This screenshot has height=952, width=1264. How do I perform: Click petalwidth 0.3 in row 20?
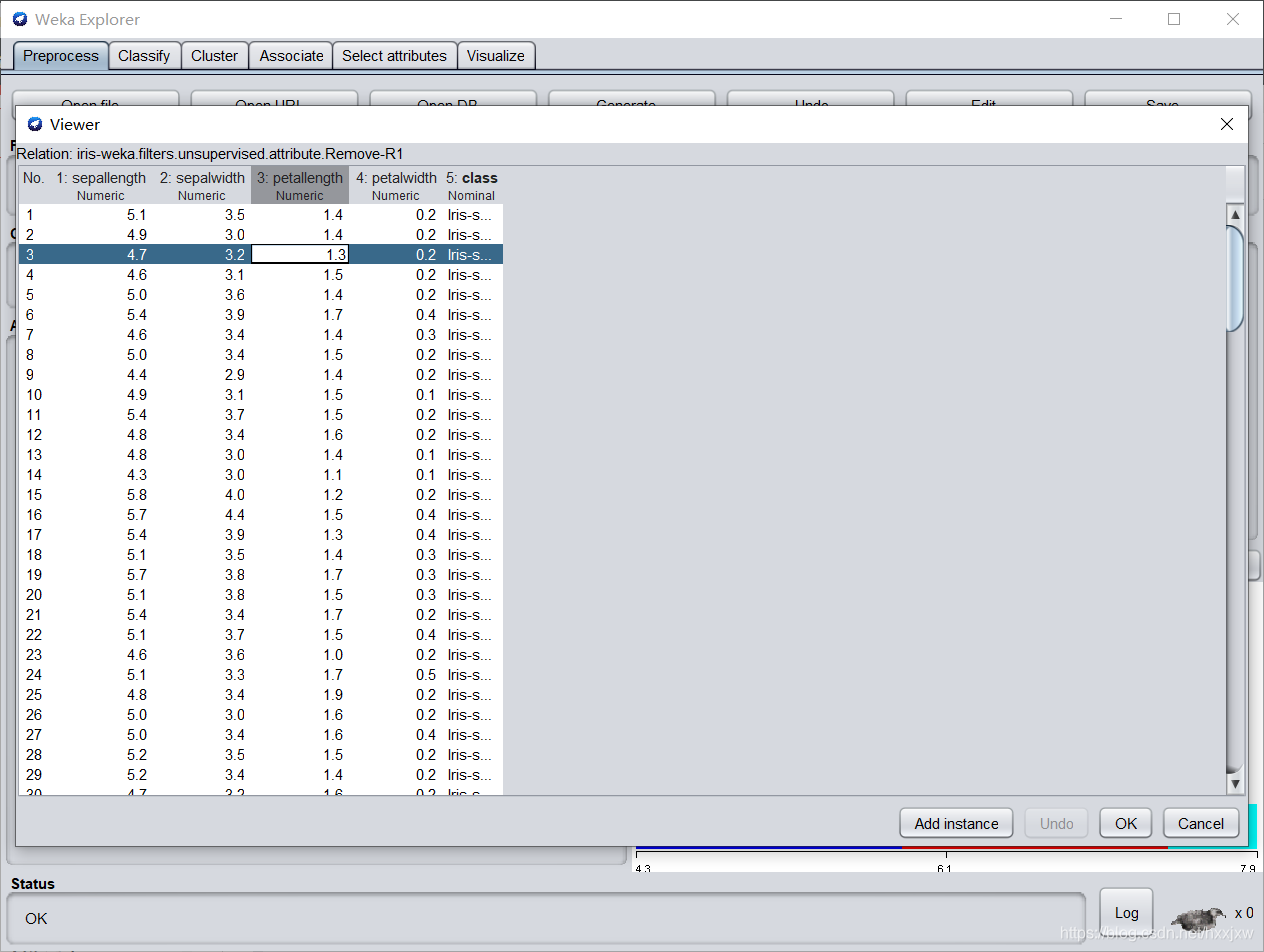pyautogui.click(x=396, y=595)
